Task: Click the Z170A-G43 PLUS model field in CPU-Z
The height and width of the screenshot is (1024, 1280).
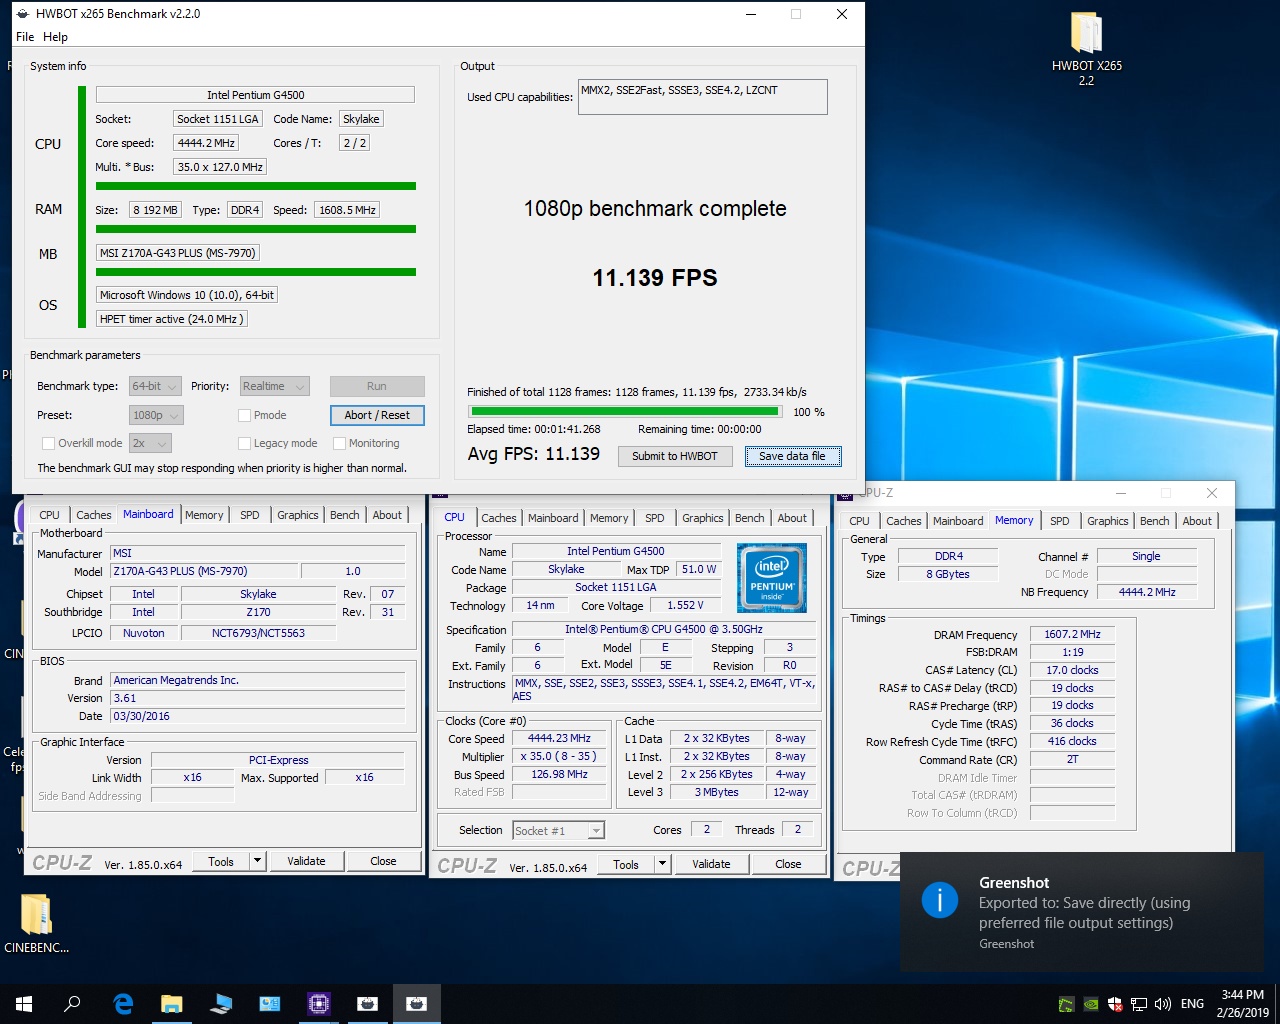Action: (x=203, y=571)
